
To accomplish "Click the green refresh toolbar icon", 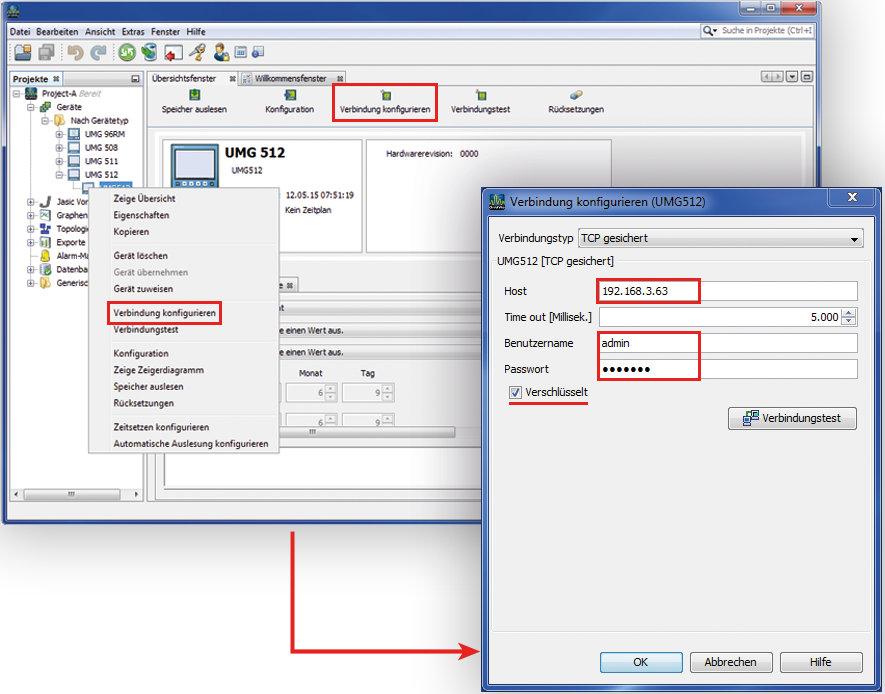I will point(127,53).
